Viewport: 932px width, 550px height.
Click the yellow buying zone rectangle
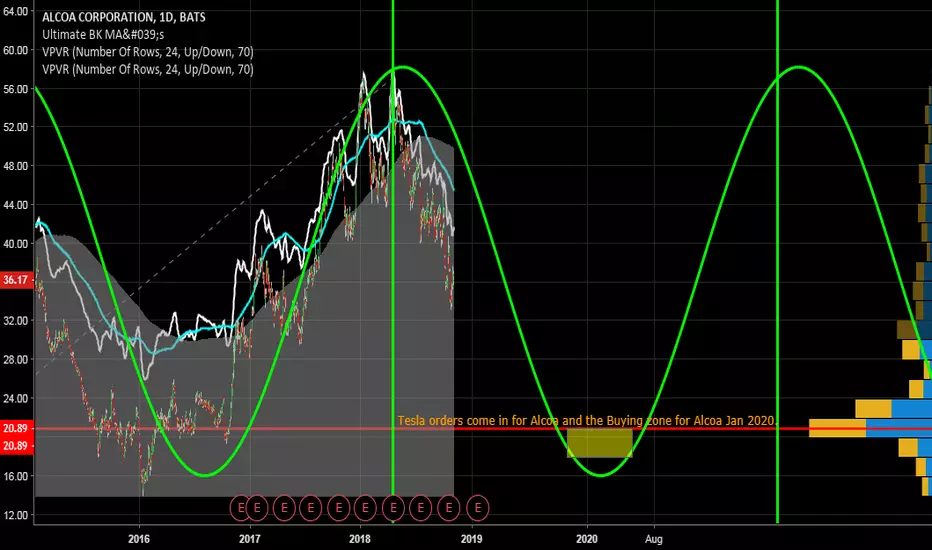point(599,443)
